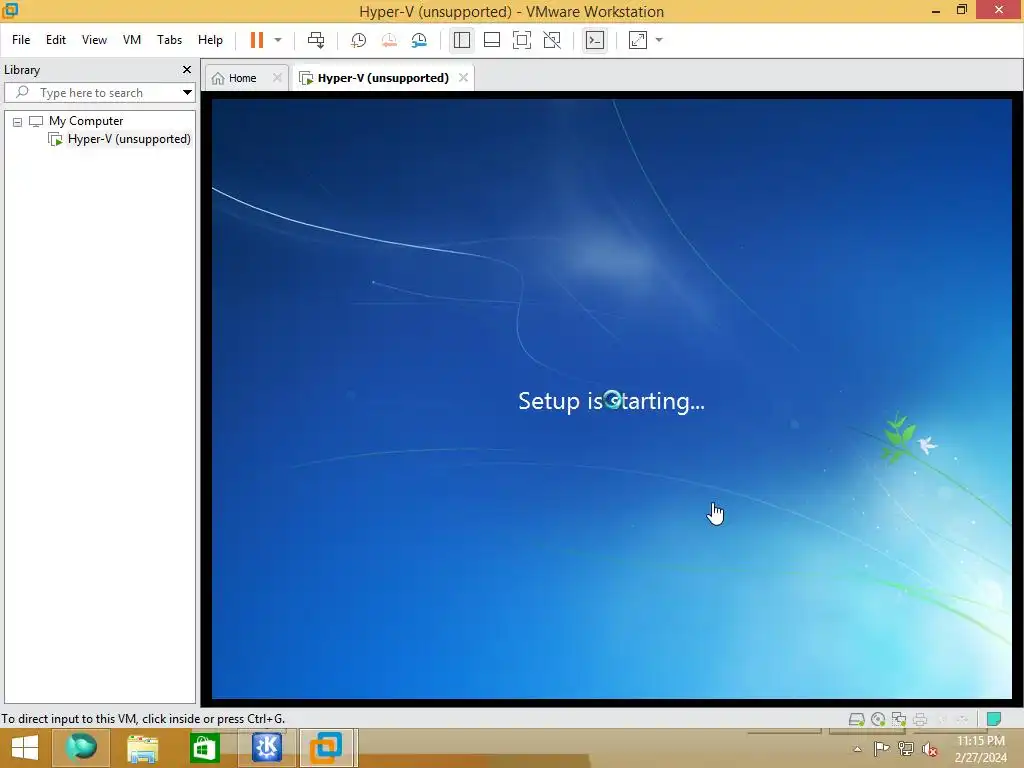
Task: Click the VMware Workstation taskbar icon
Action: [x=328, y=748]
